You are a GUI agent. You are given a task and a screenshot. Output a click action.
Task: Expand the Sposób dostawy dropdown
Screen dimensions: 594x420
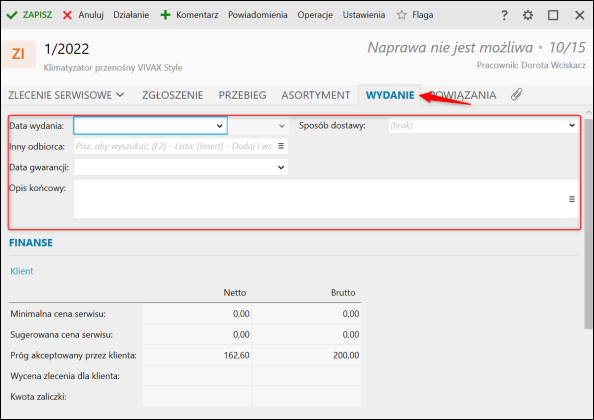coord(572,125)
